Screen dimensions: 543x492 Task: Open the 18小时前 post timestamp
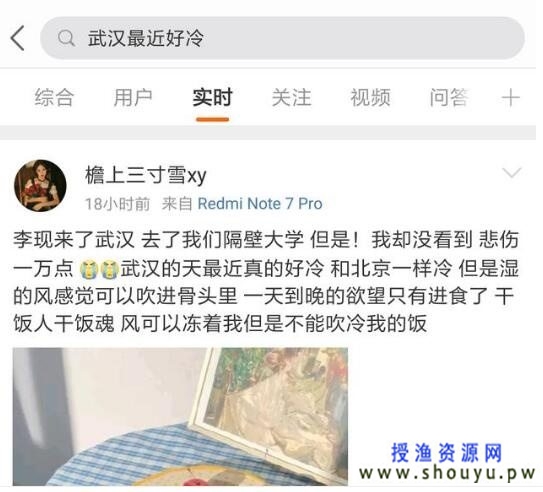pyautogui.click(x=118, y=204)
